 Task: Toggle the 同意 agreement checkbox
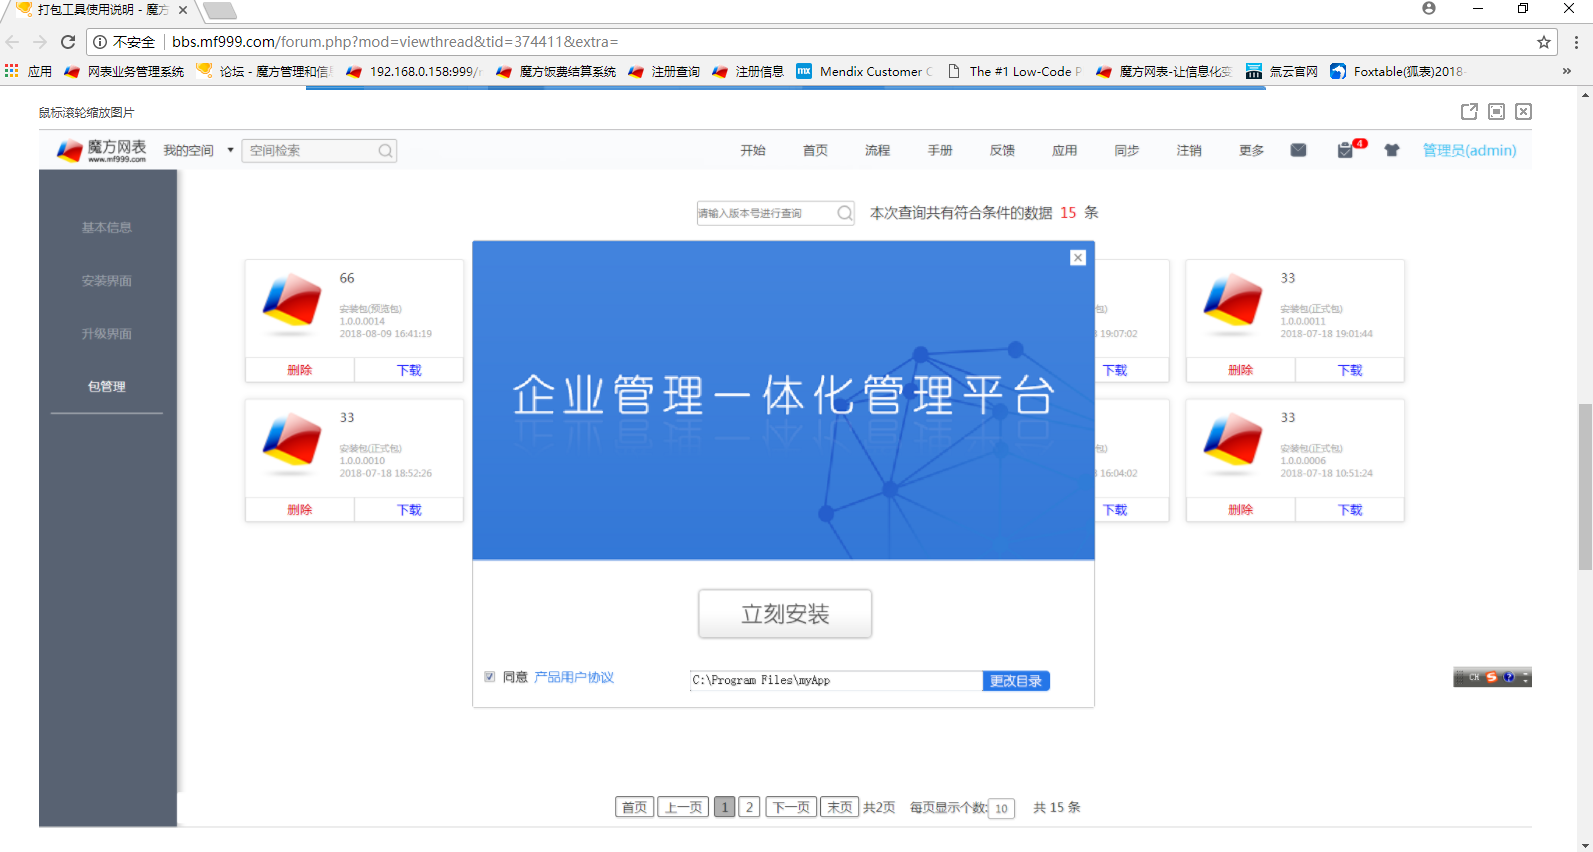[490, 677]
